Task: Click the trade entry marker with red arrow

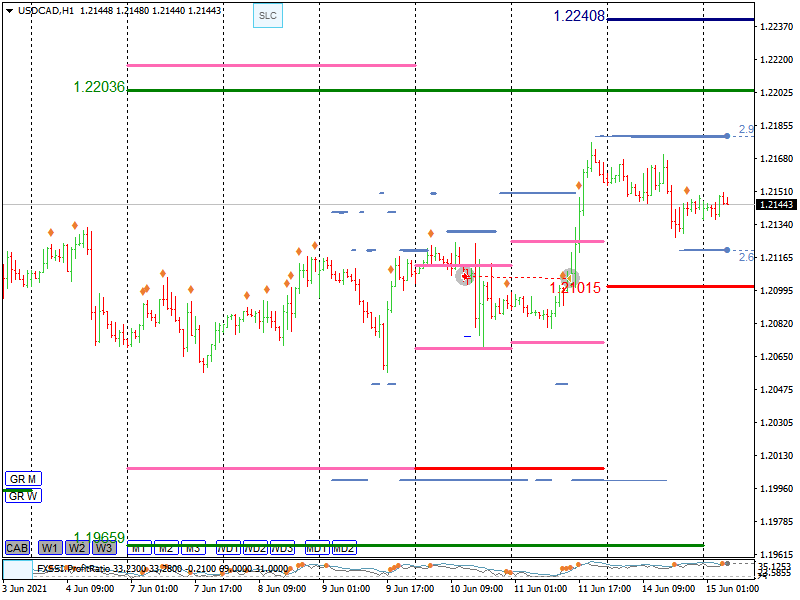Action: (465, 276)
